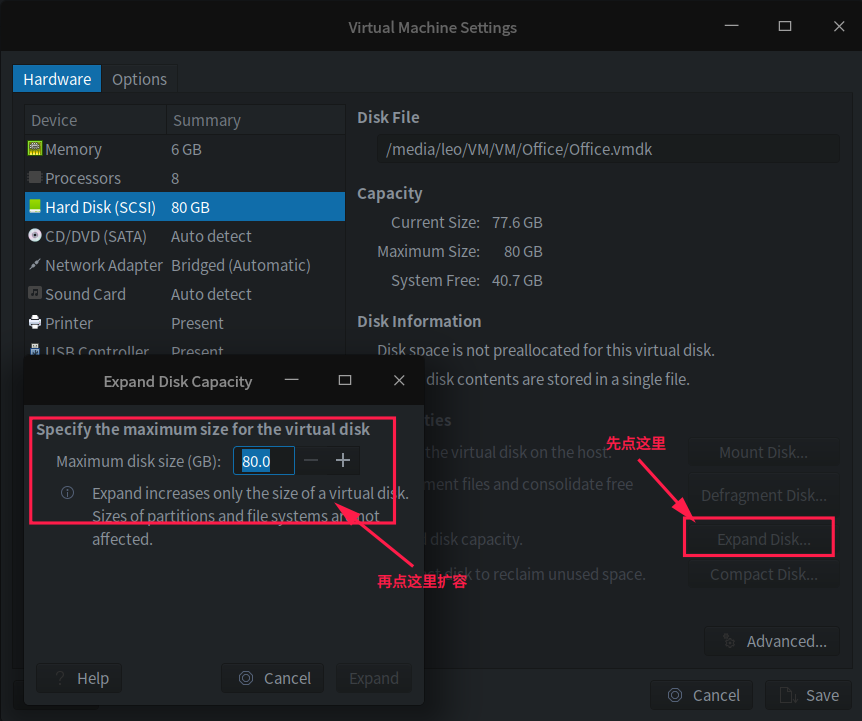862x721 pixels.
Task: Select the Memory row in the device list
Action: click(185, 149)
